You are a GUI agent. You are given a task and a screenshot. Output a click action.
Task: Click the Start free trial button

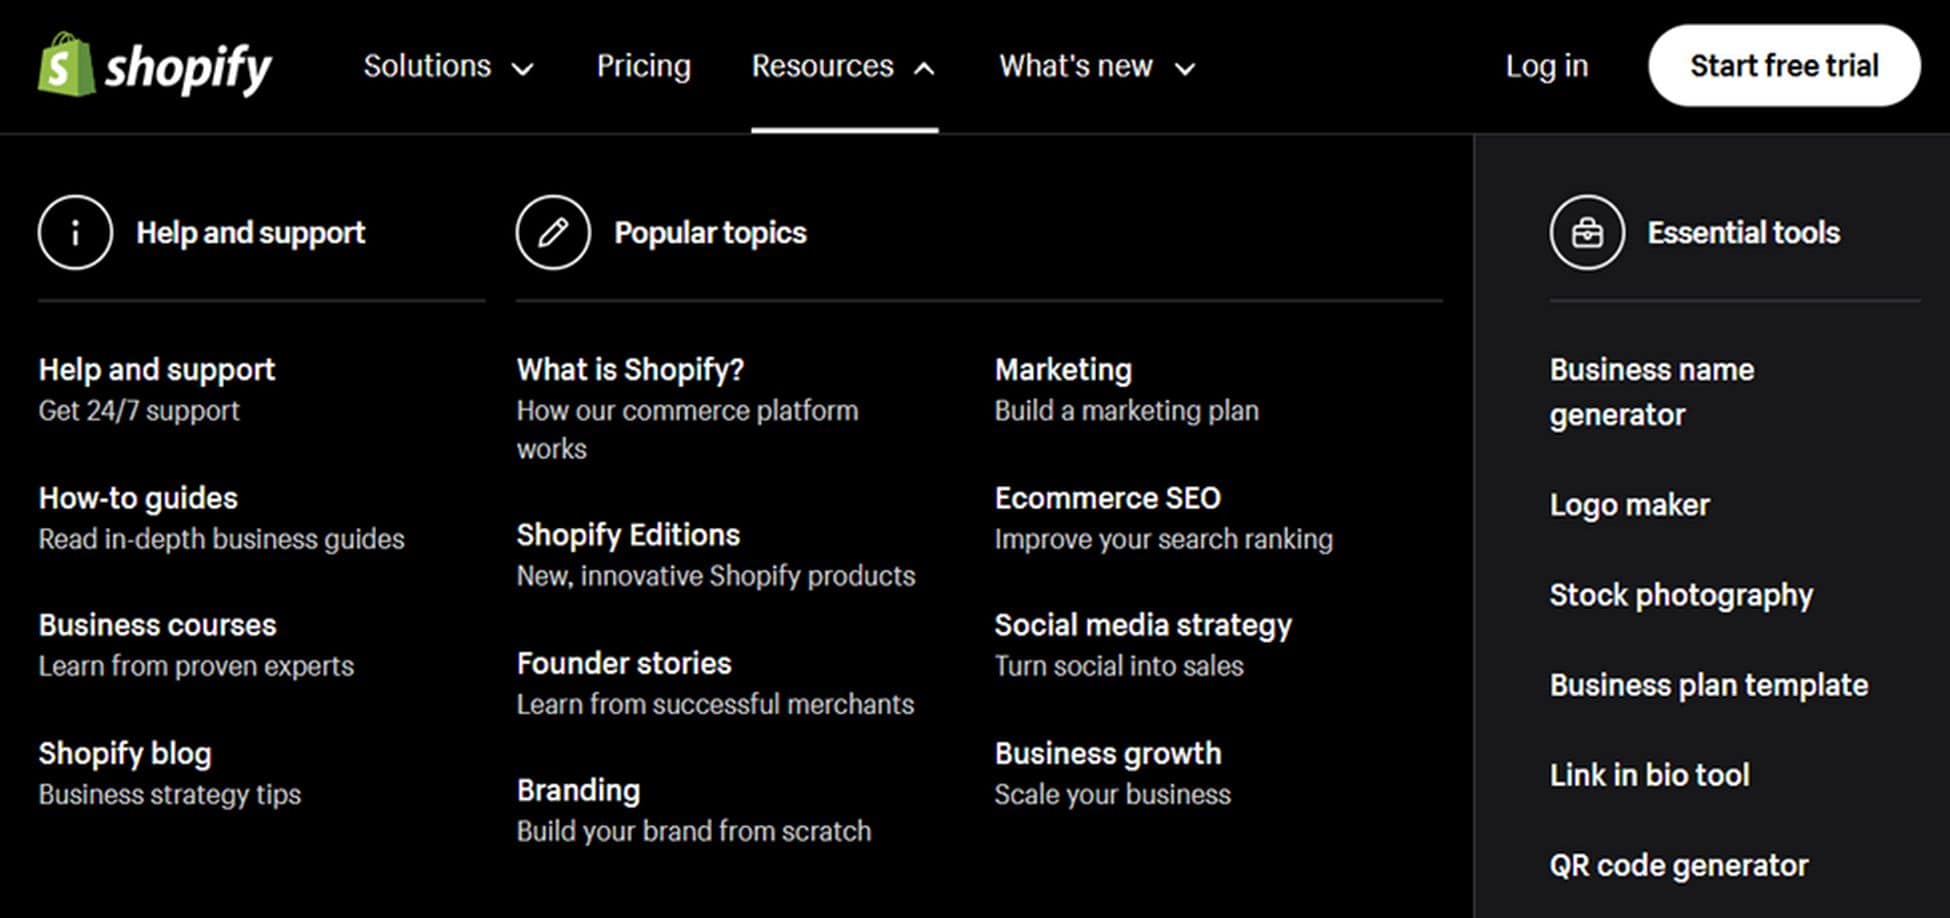(x=1784, y=65)
